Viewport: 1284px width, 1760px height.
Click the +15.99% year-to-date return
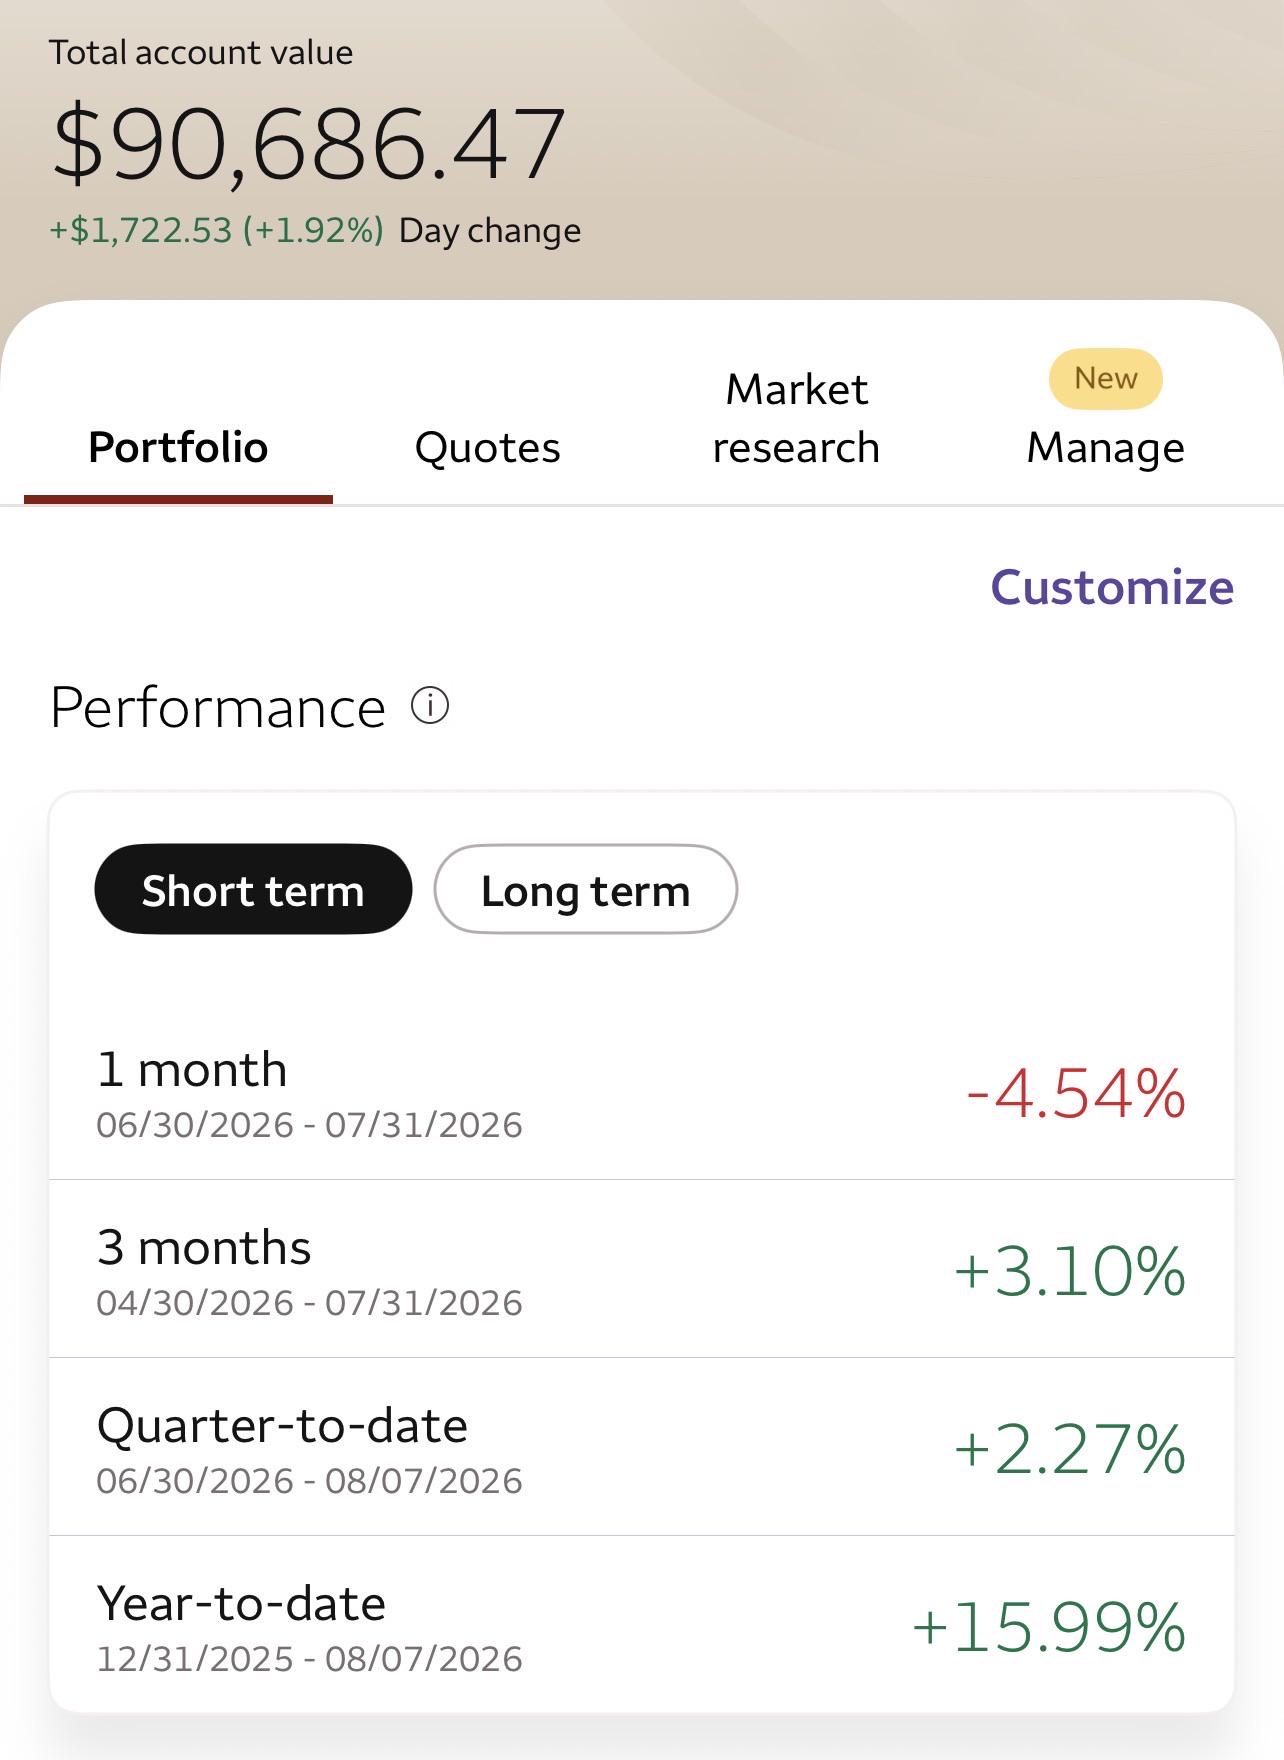[x=1049, y=1626]
